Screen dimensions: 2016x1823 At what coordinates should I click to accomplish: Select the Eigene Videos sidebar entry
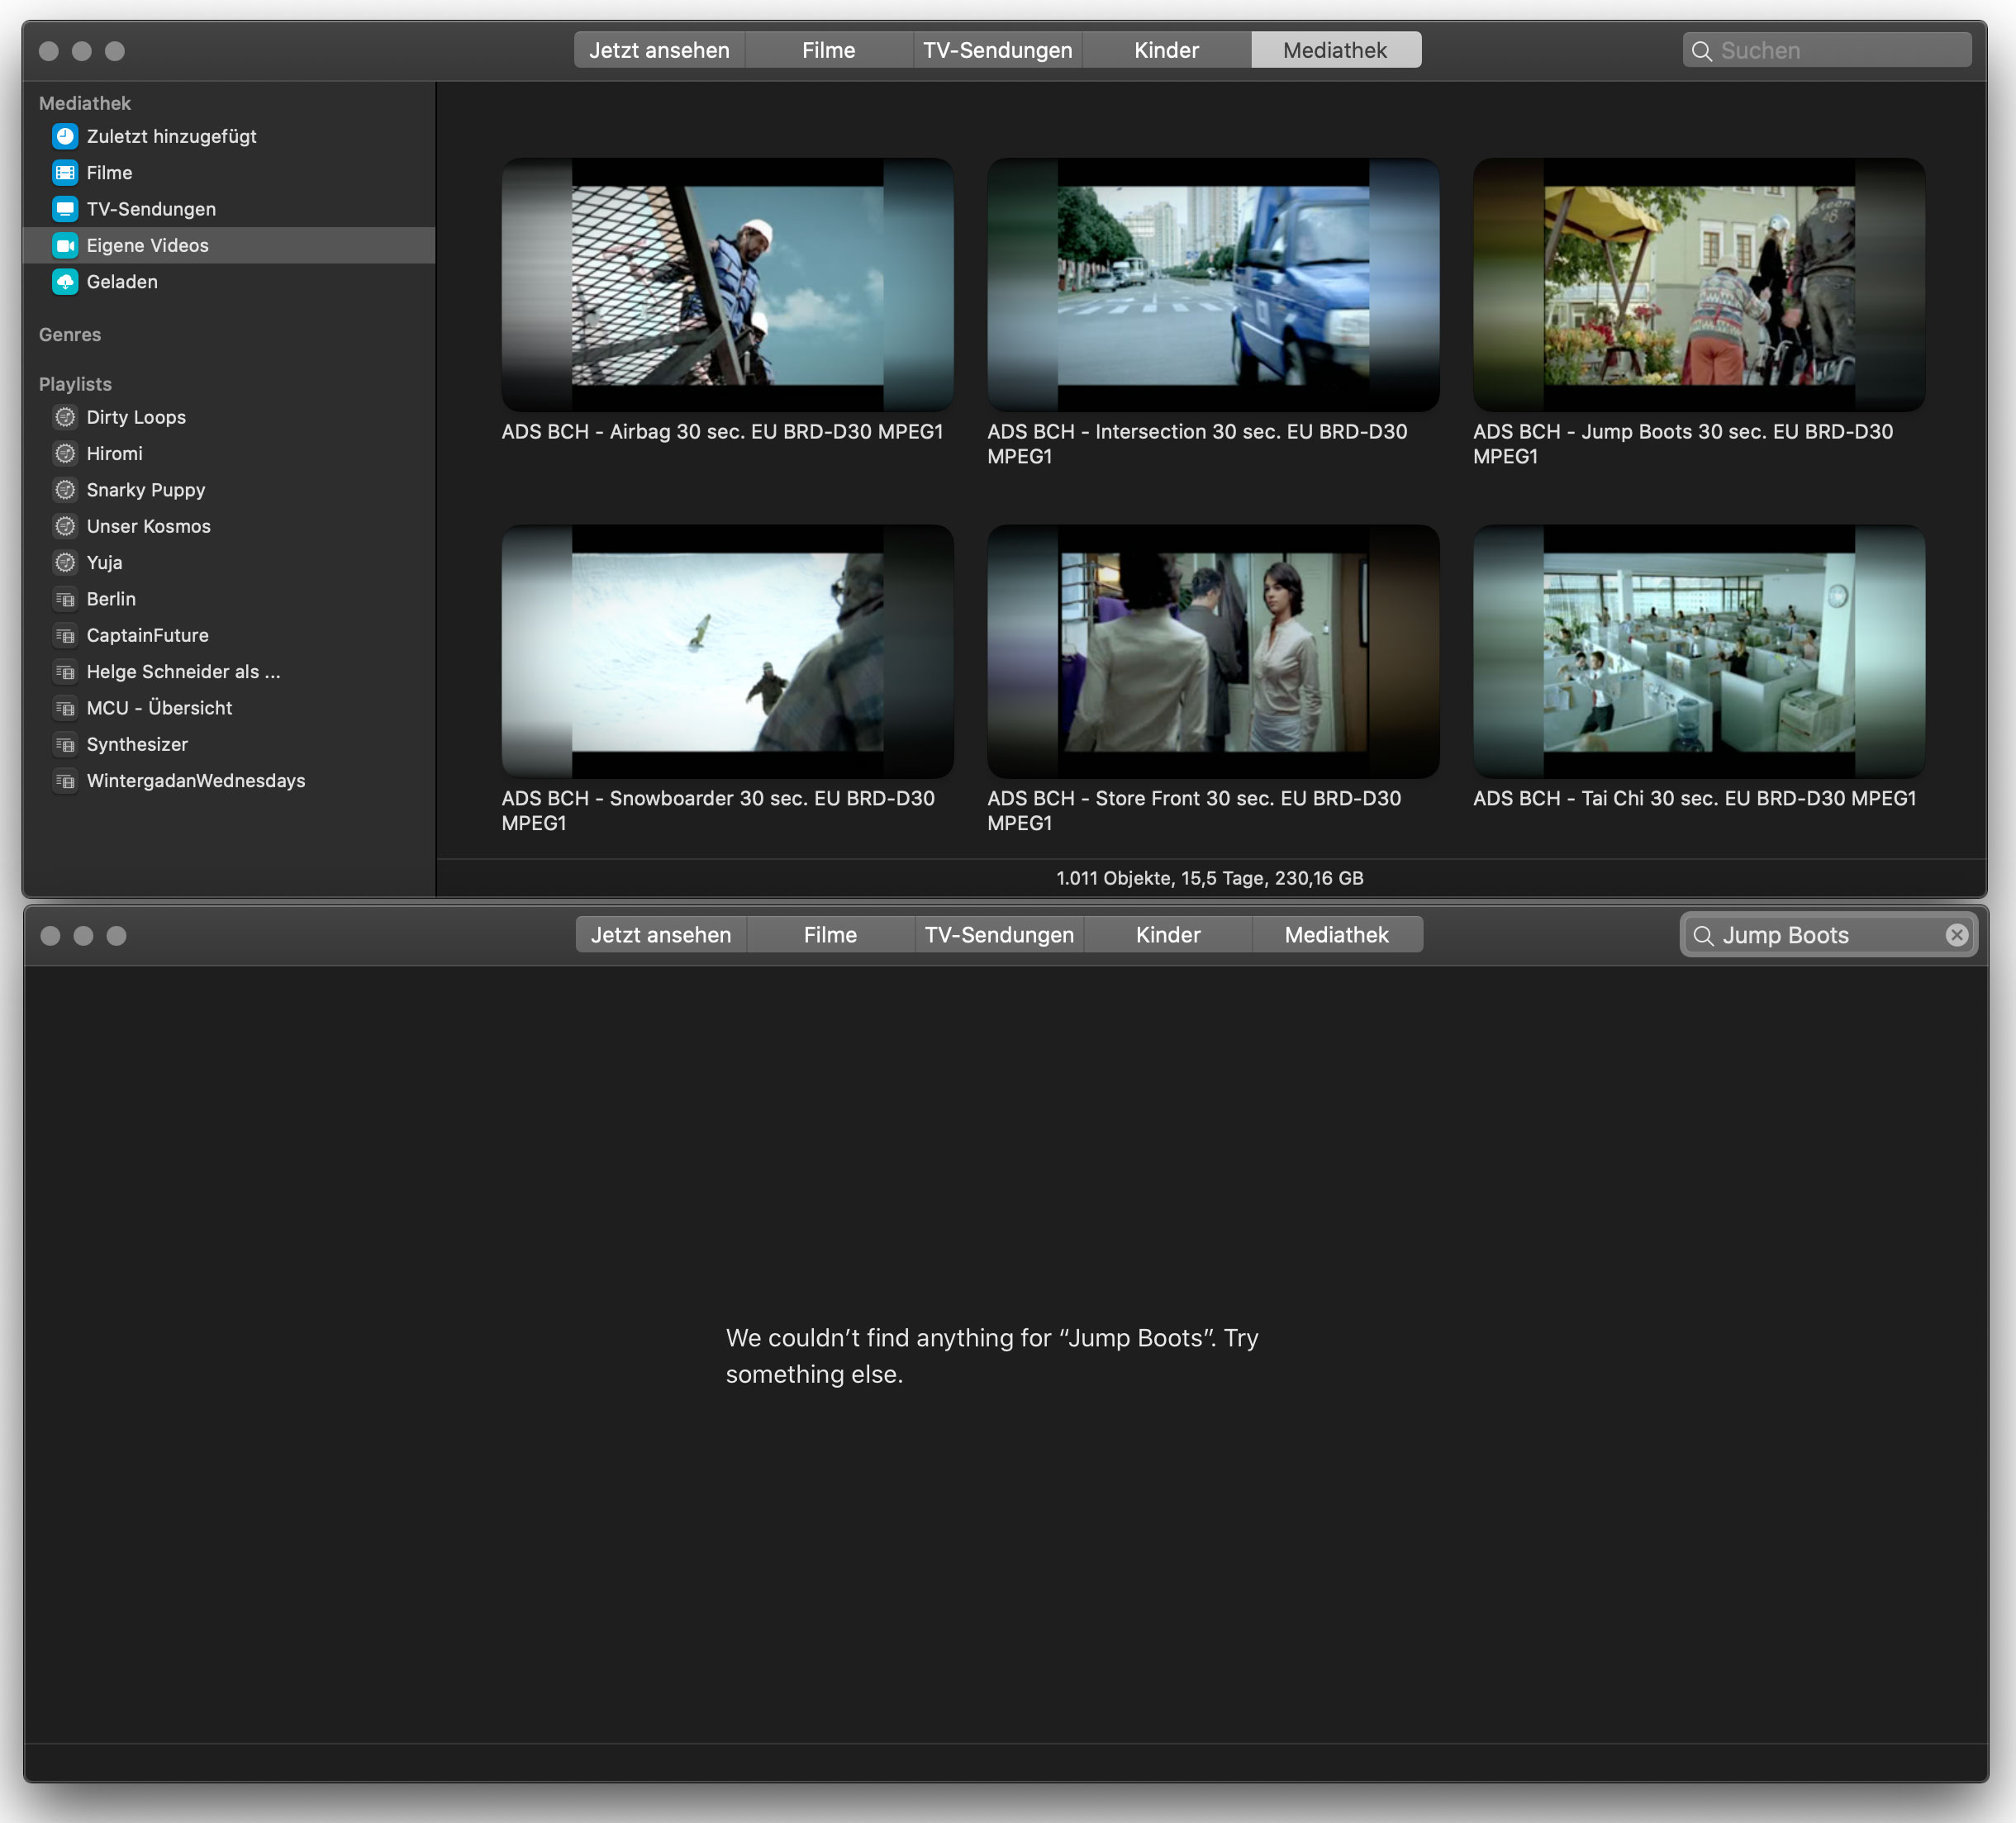click(x=148, y=246)
